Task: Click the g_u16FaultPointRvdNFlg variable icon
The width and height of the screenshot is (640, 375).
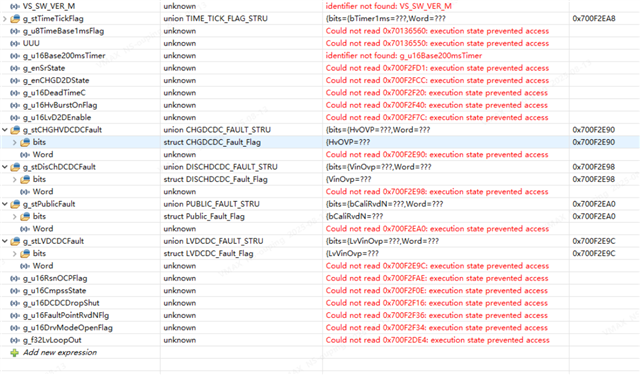Action: click(x=15, y=315)
